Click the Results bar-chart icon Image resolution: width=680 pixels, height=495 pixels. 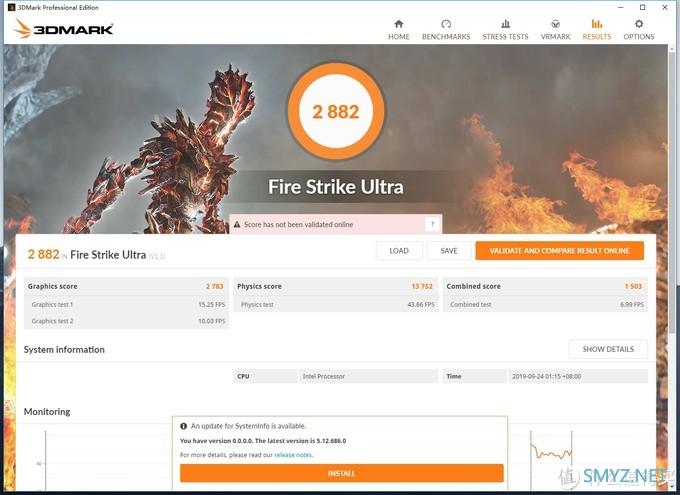597,23
